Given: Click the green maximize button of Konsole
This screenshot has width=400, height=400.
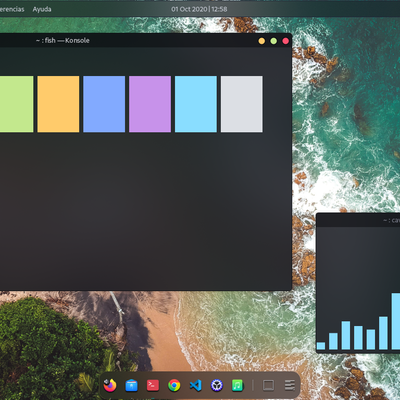Looking at the screenshot, I should pos(274,41).
